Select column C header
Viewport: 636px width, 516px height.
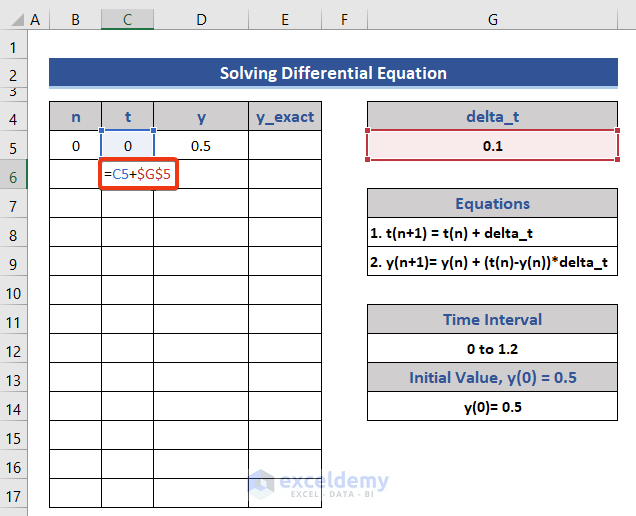click(x=127, y=19)
